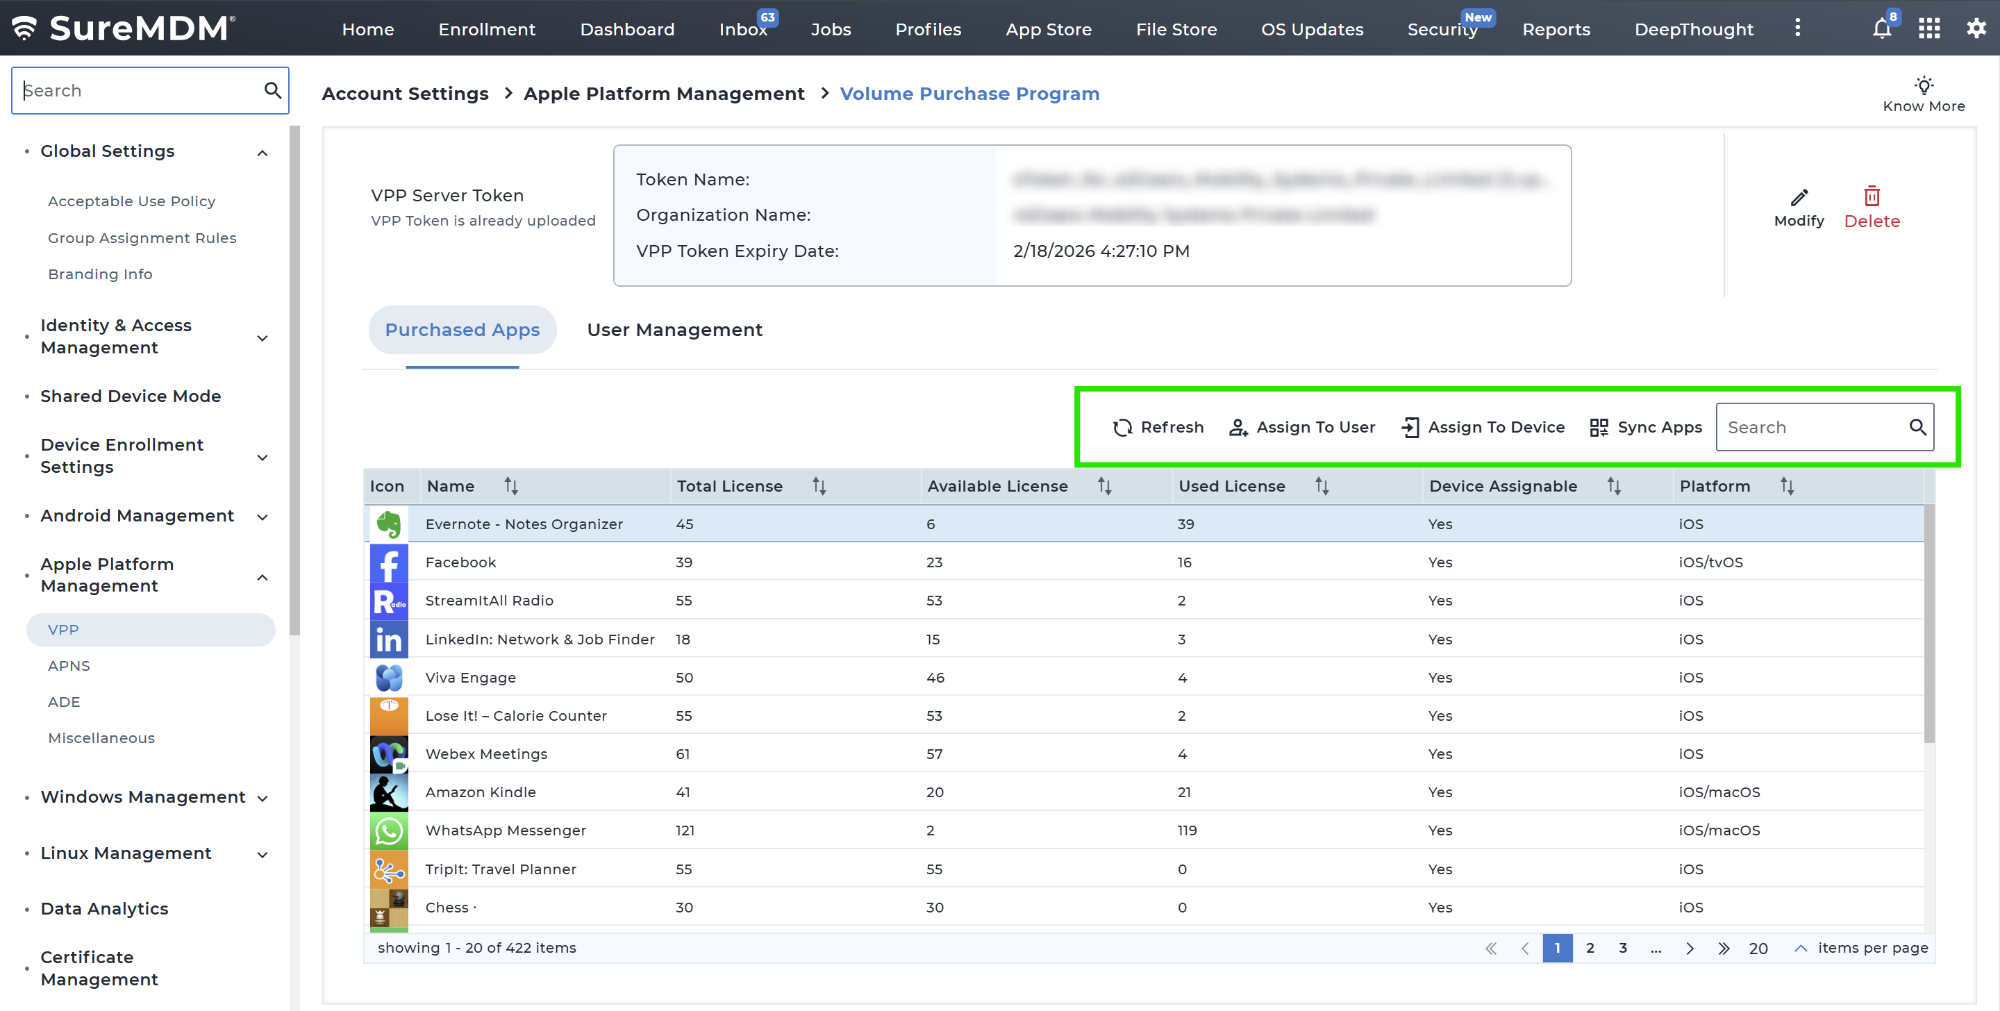Click the table search magnifier icon
The height and width of the screenshot is (1011, 2000).
[x=1917, y=427]
